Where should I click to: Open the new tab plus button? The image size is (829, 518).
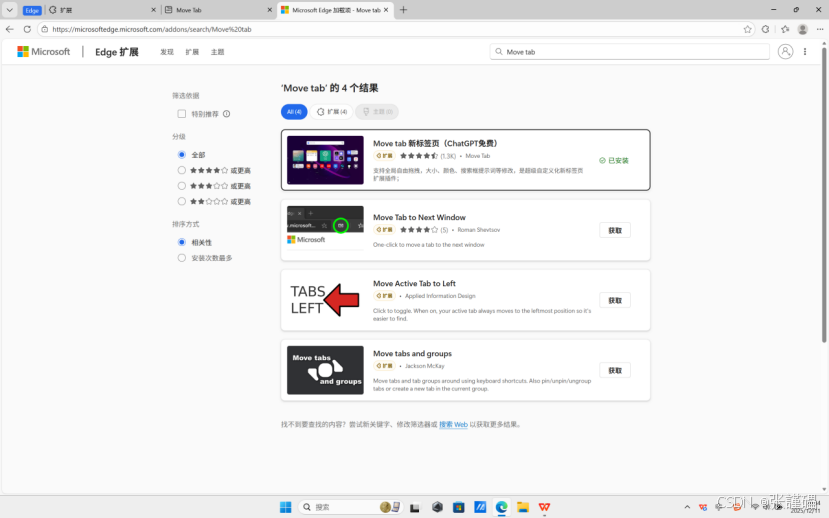(403, 10)
